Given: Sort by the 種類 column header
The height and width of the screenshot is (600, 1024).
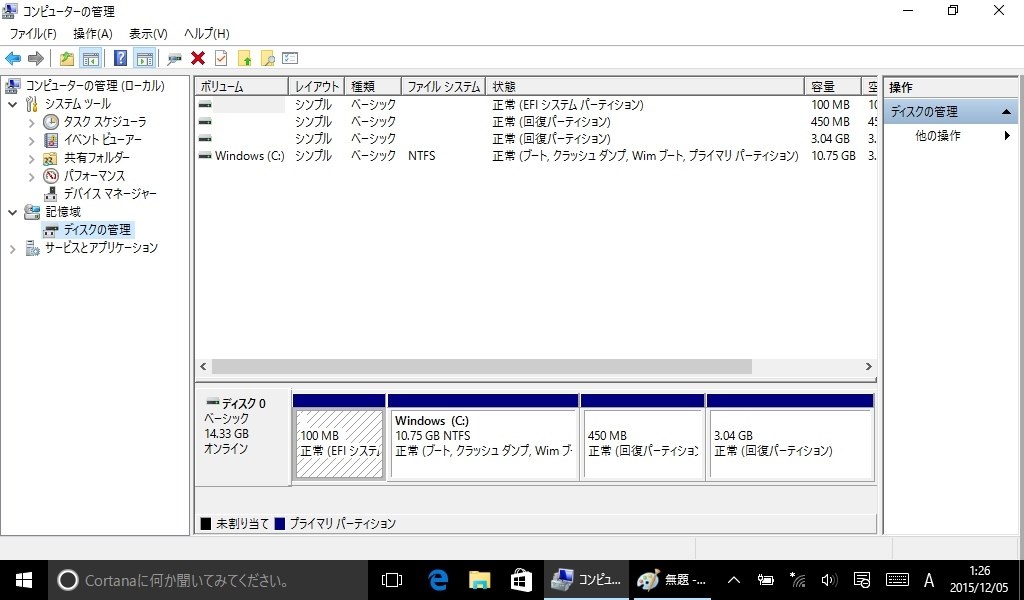Looking at the screenshot, I should click(373, 86).
